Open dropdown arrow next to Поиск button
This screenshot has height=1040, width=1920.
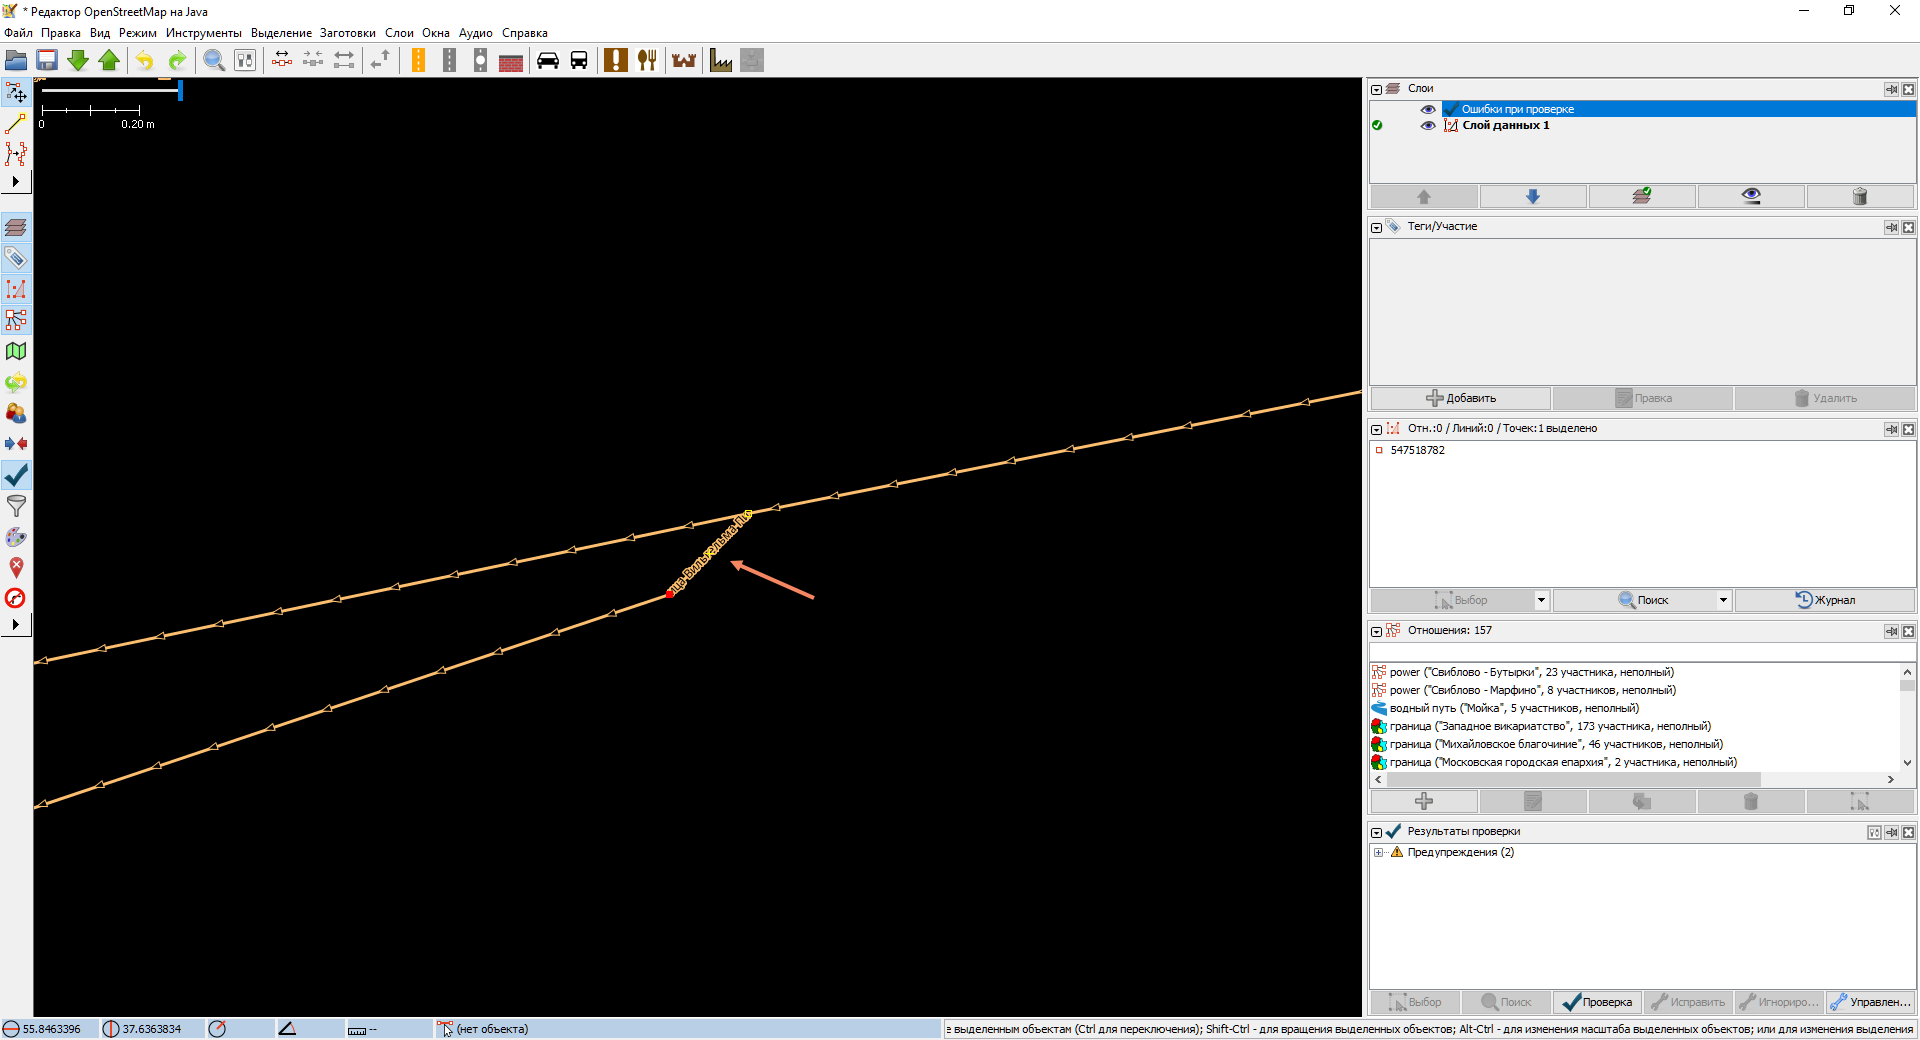click(1723, 600)
